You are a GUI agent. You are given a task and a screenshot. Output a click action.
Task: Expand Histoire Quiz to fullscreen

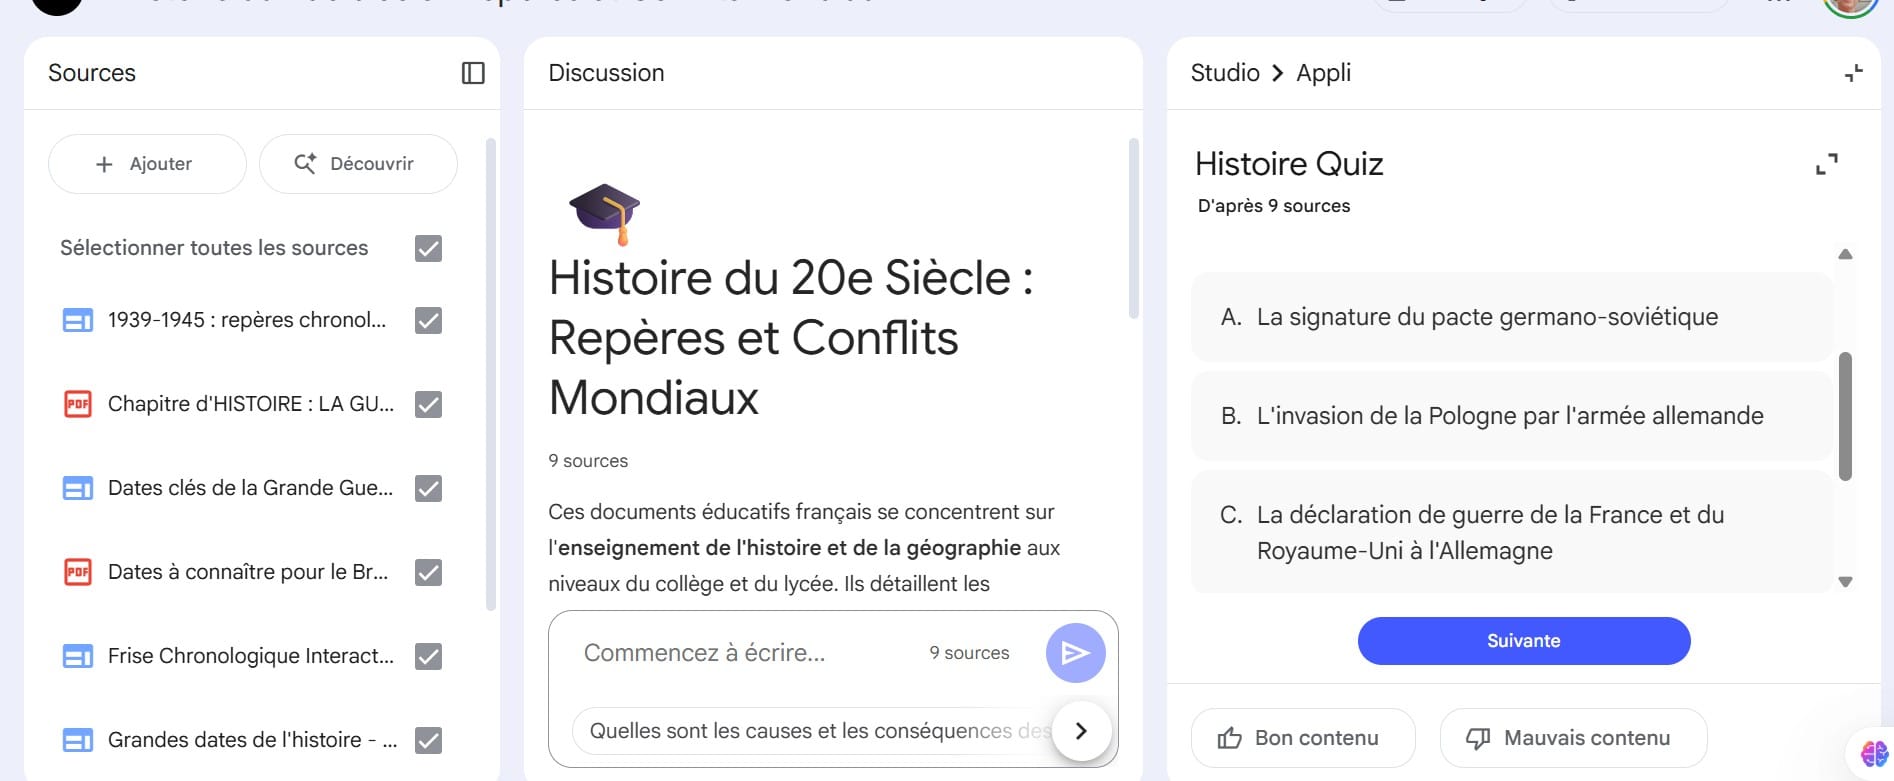click(1826, 164)
